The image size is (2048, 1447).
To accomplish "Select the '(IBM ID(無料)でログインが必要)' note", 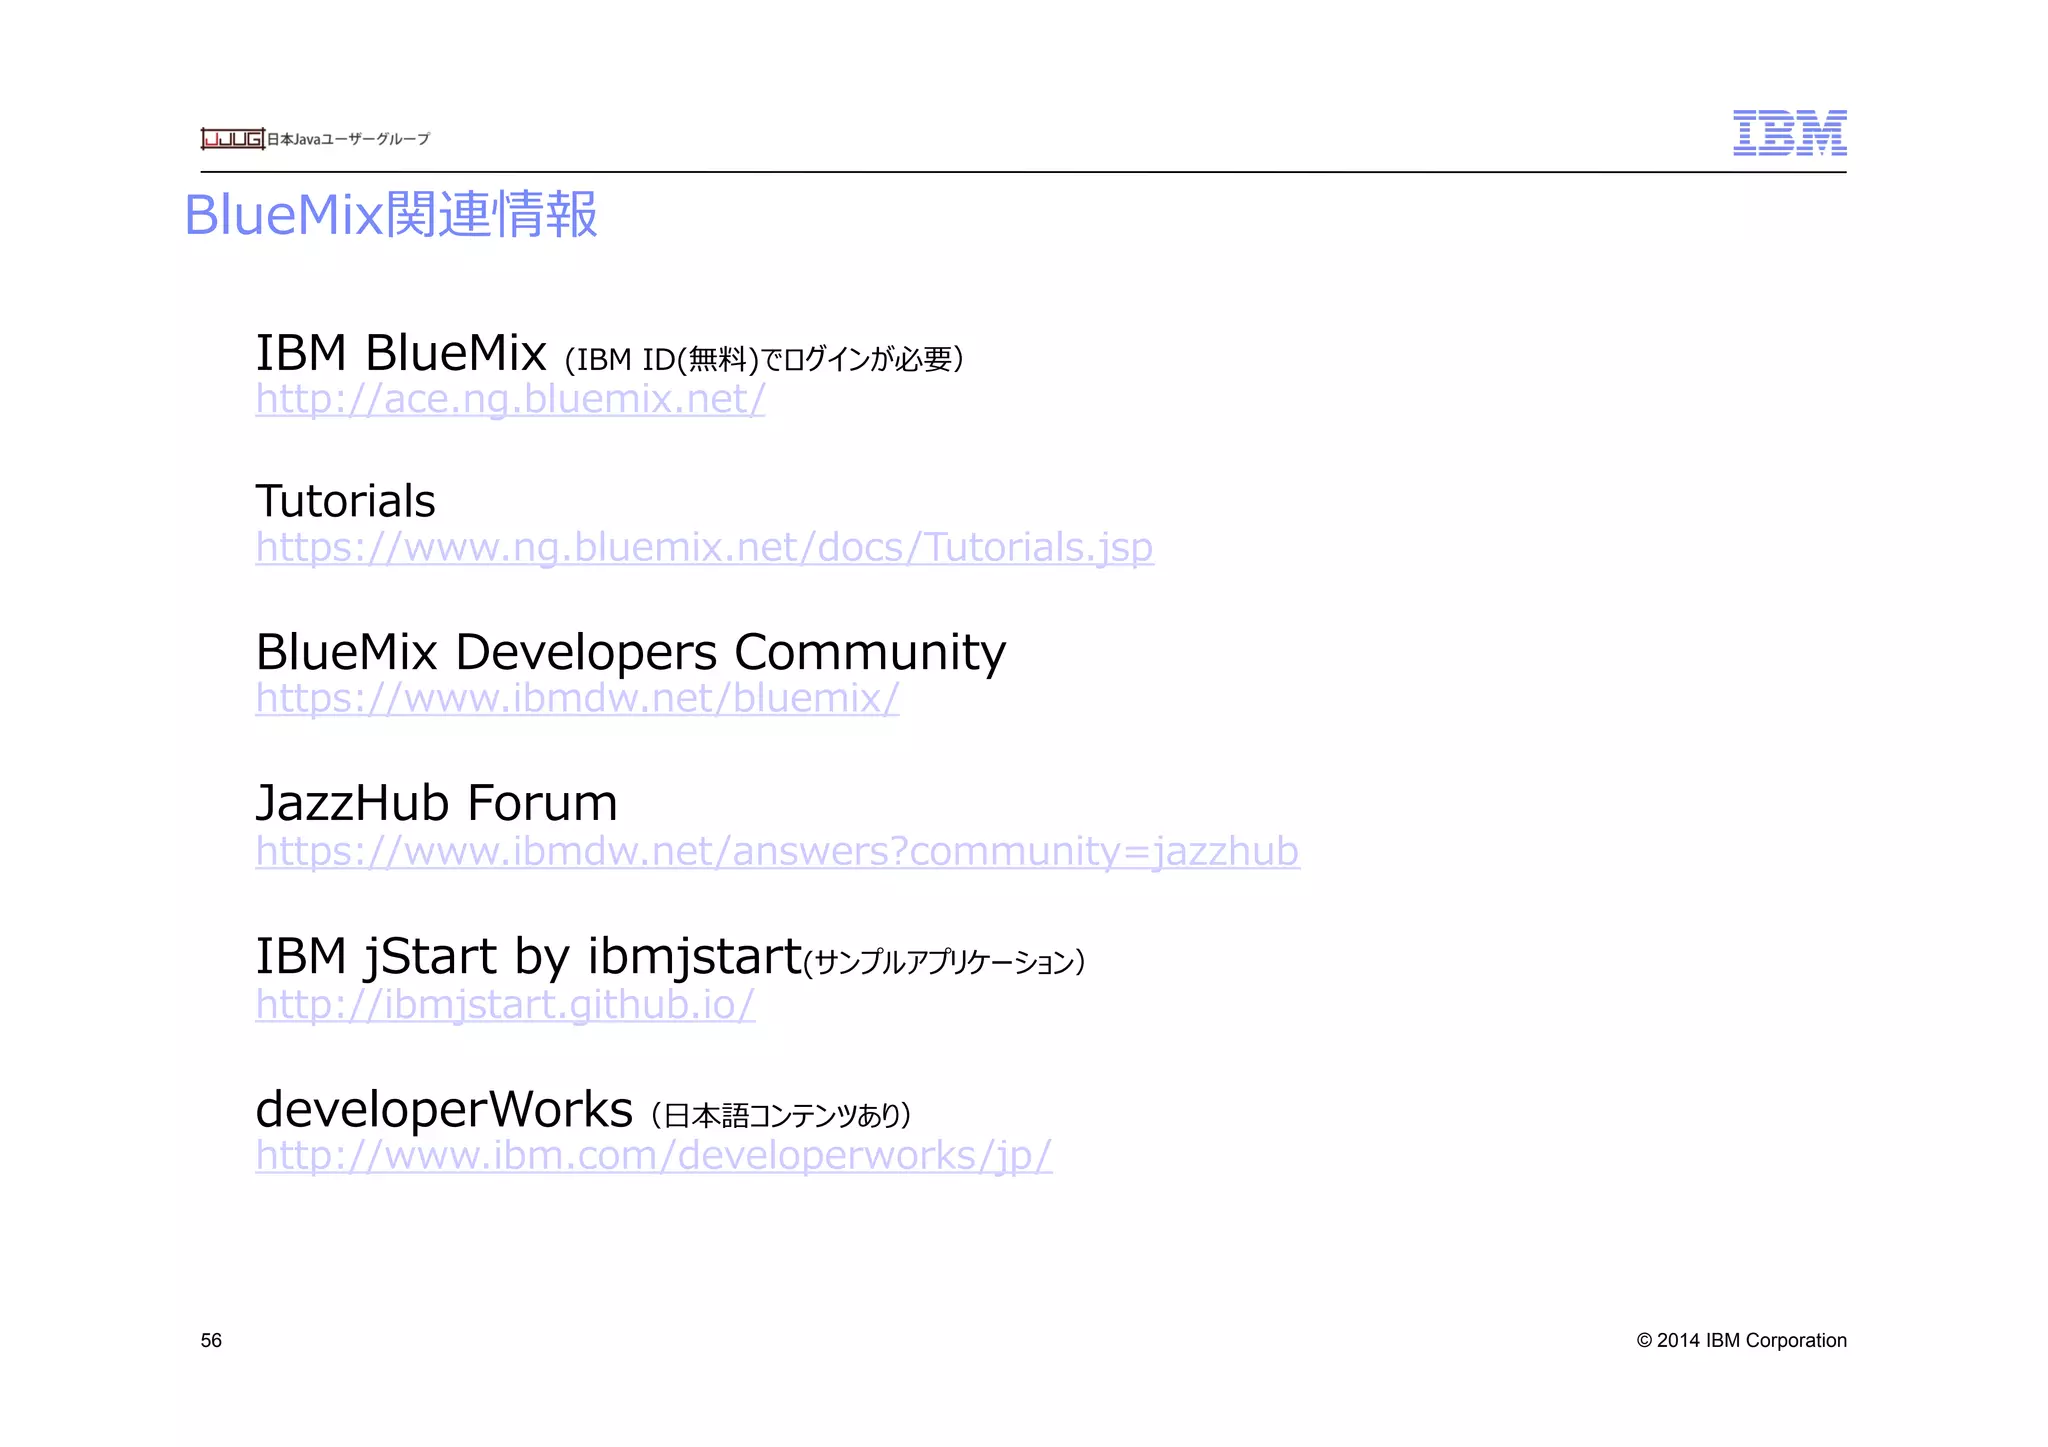I will click(764, 359).
